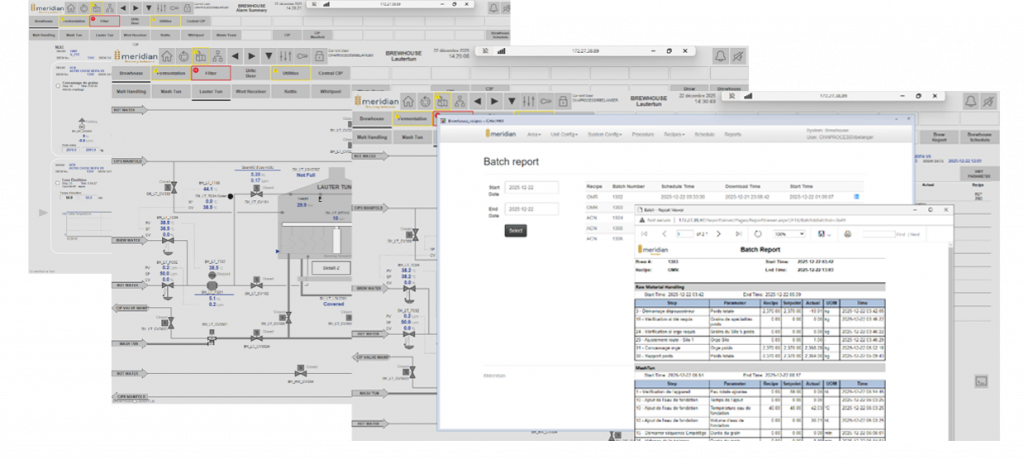Click the Brew Report button on the right
The image size is (1024, 460).
pyautogui.click(x=938, y=136)
